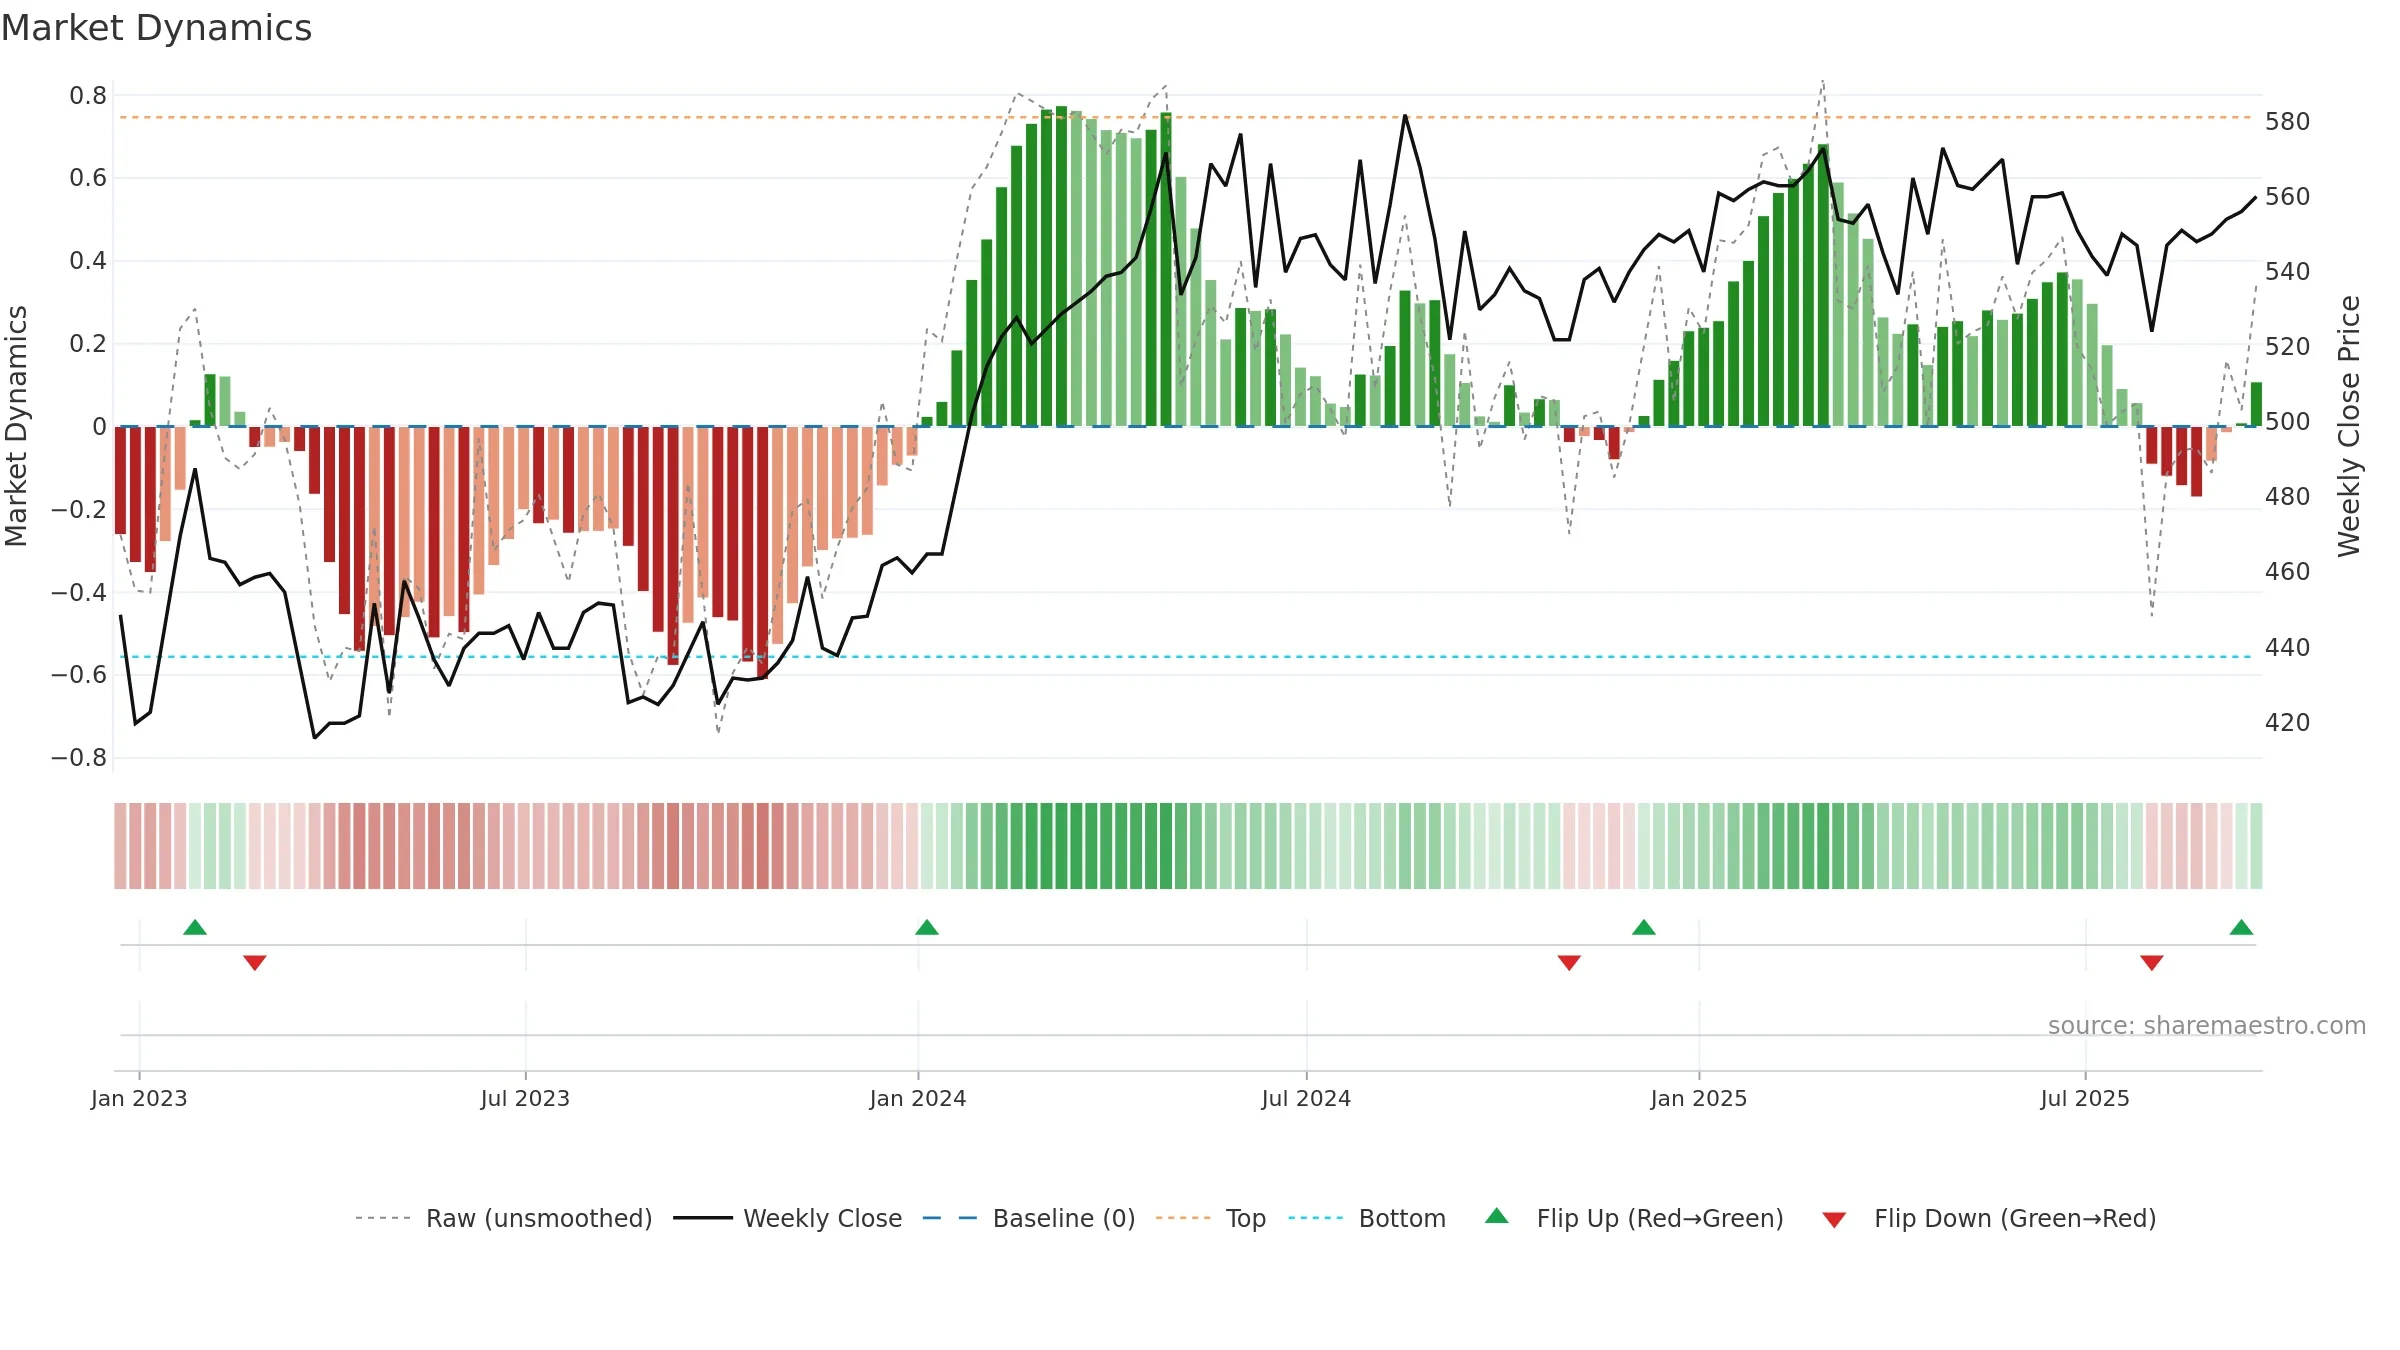2400x1350 pixels.
Task: Click the red flip-down marker in late 2024
Action: click(1569, 963)
